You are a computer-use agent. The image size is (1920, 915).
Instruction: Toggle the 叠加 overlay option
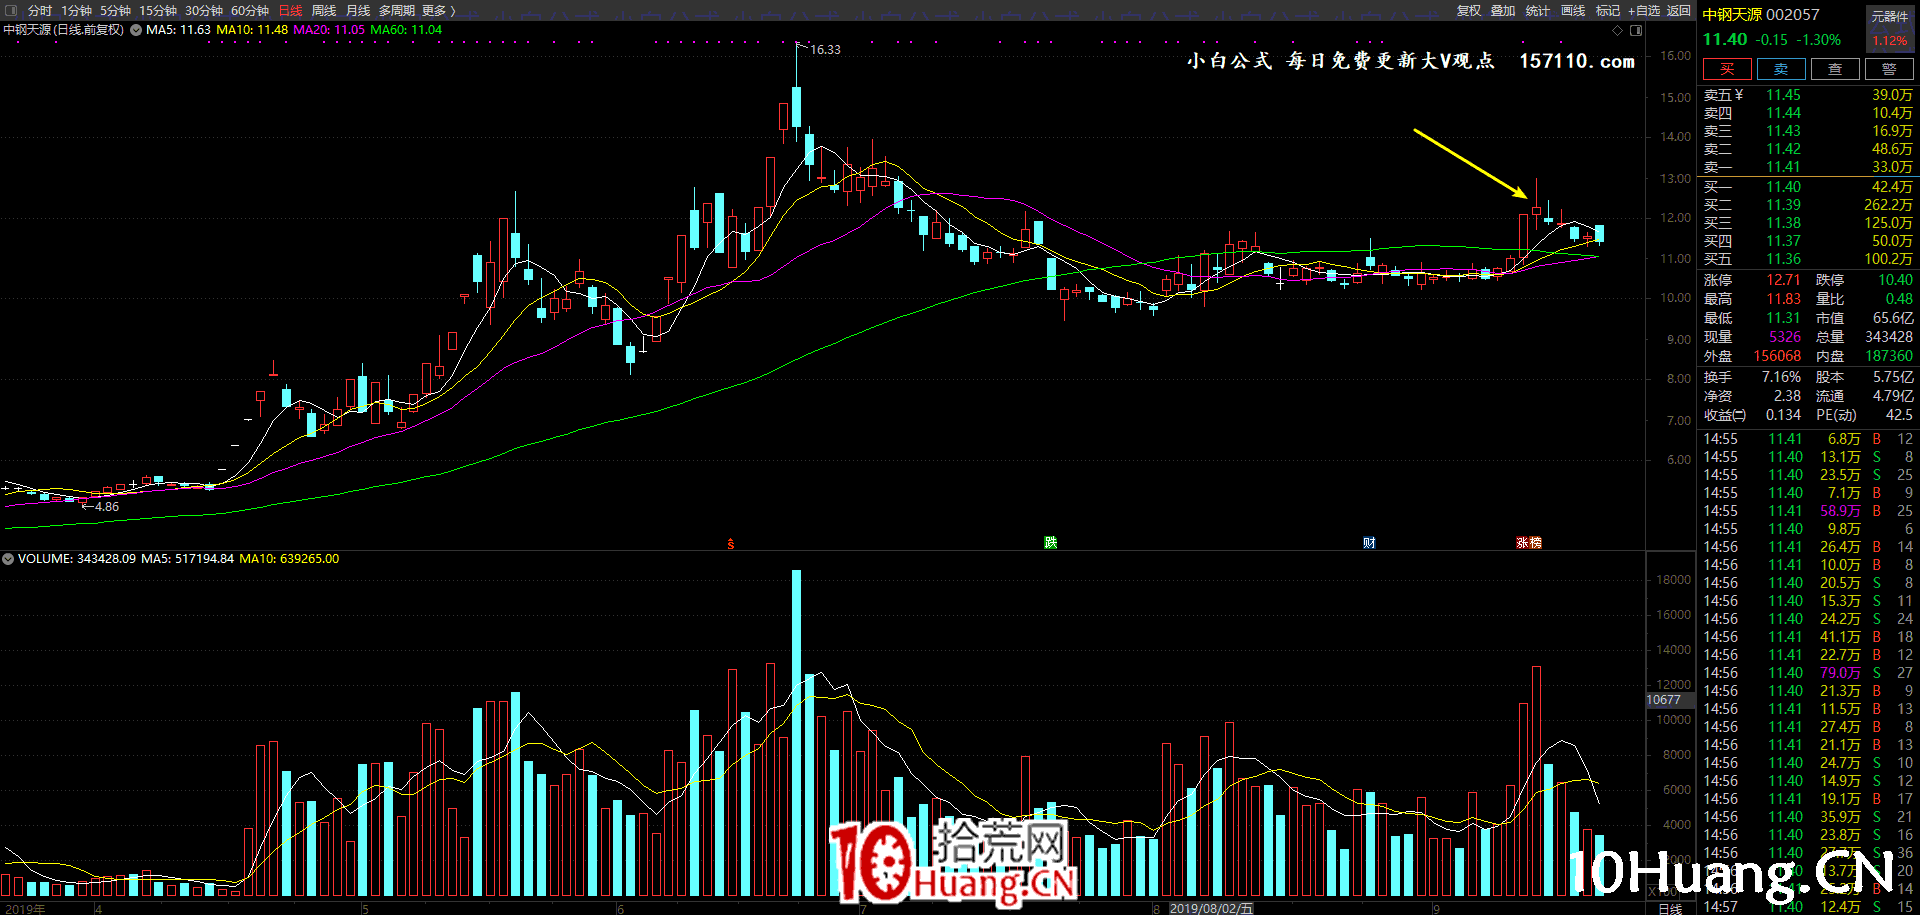(x=1502, y=10)
